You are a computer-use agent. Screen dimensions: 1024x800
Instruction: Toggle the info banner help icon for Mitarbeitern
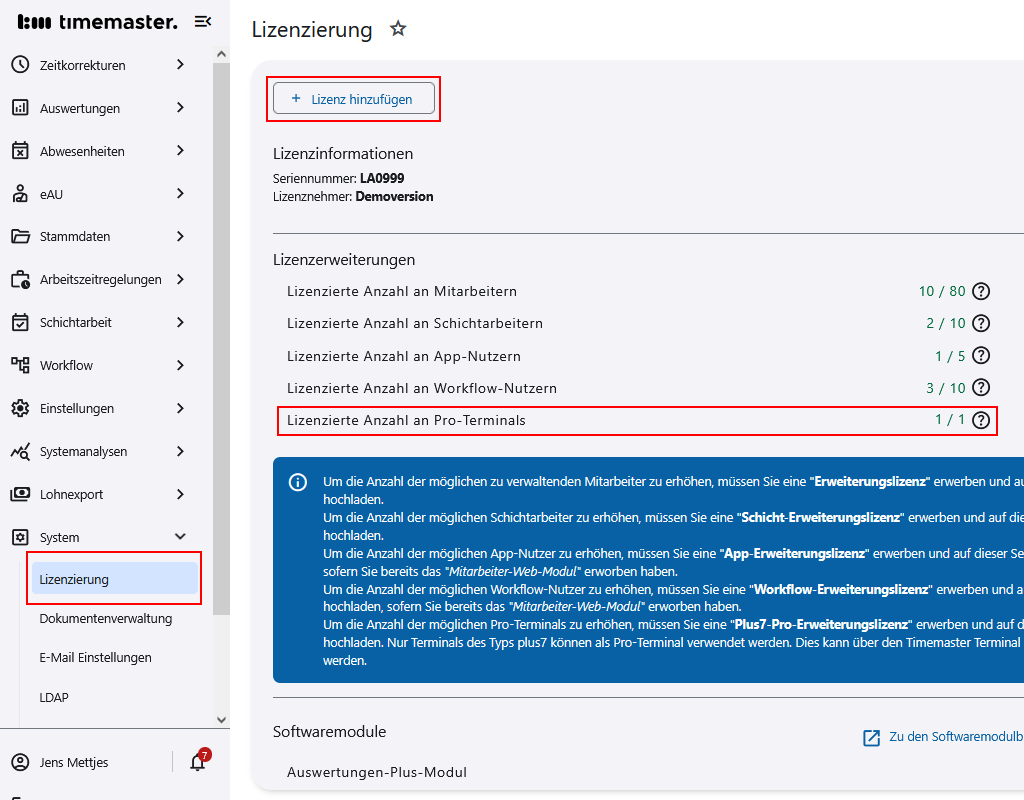pos(981,291)
